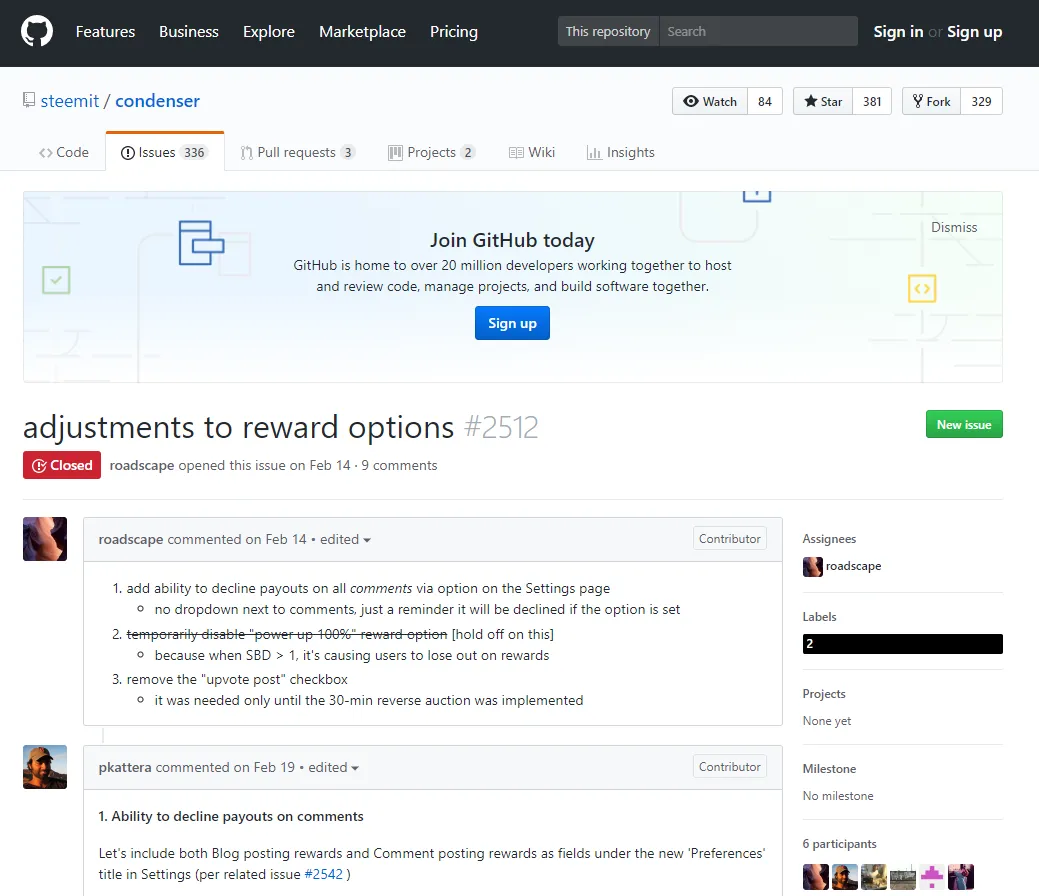Screen dimensions: 1039x896
Task: Click first participant avatar in participants list
Action: coord(816,877)
